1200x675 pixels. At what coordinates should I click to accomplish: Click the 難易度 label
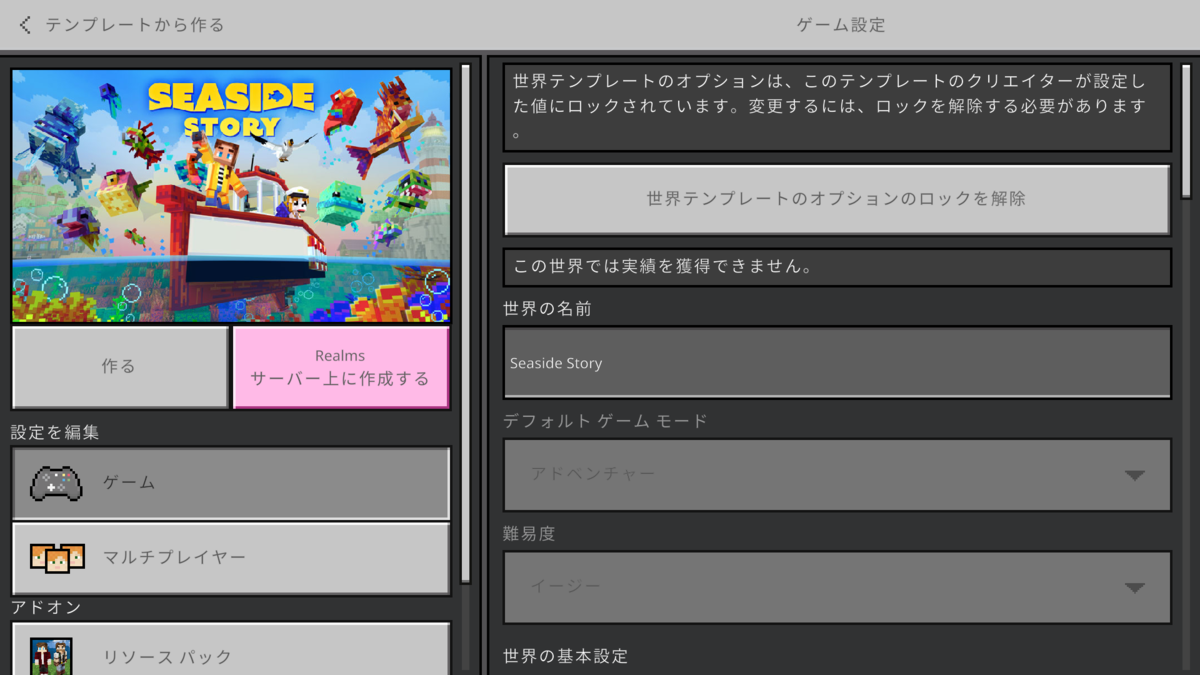[529, 534]
